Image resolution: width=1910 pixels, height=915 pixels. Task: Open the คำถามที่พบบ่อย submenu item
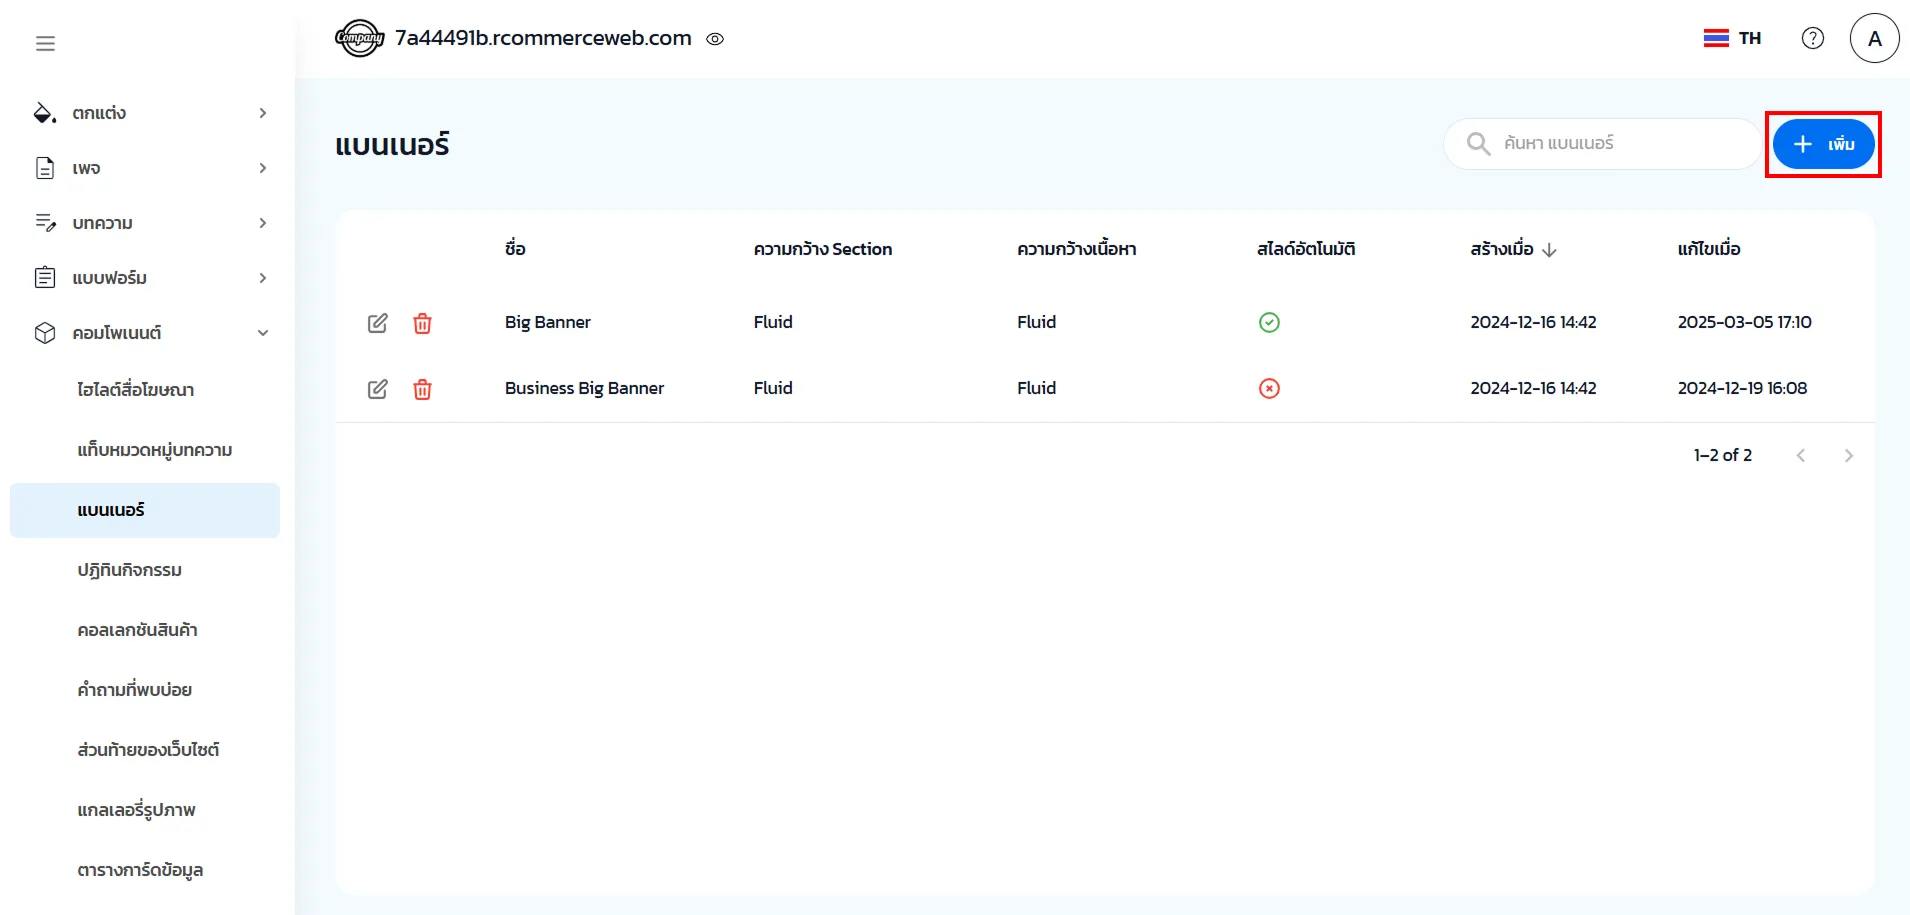[x=145, y=690]
